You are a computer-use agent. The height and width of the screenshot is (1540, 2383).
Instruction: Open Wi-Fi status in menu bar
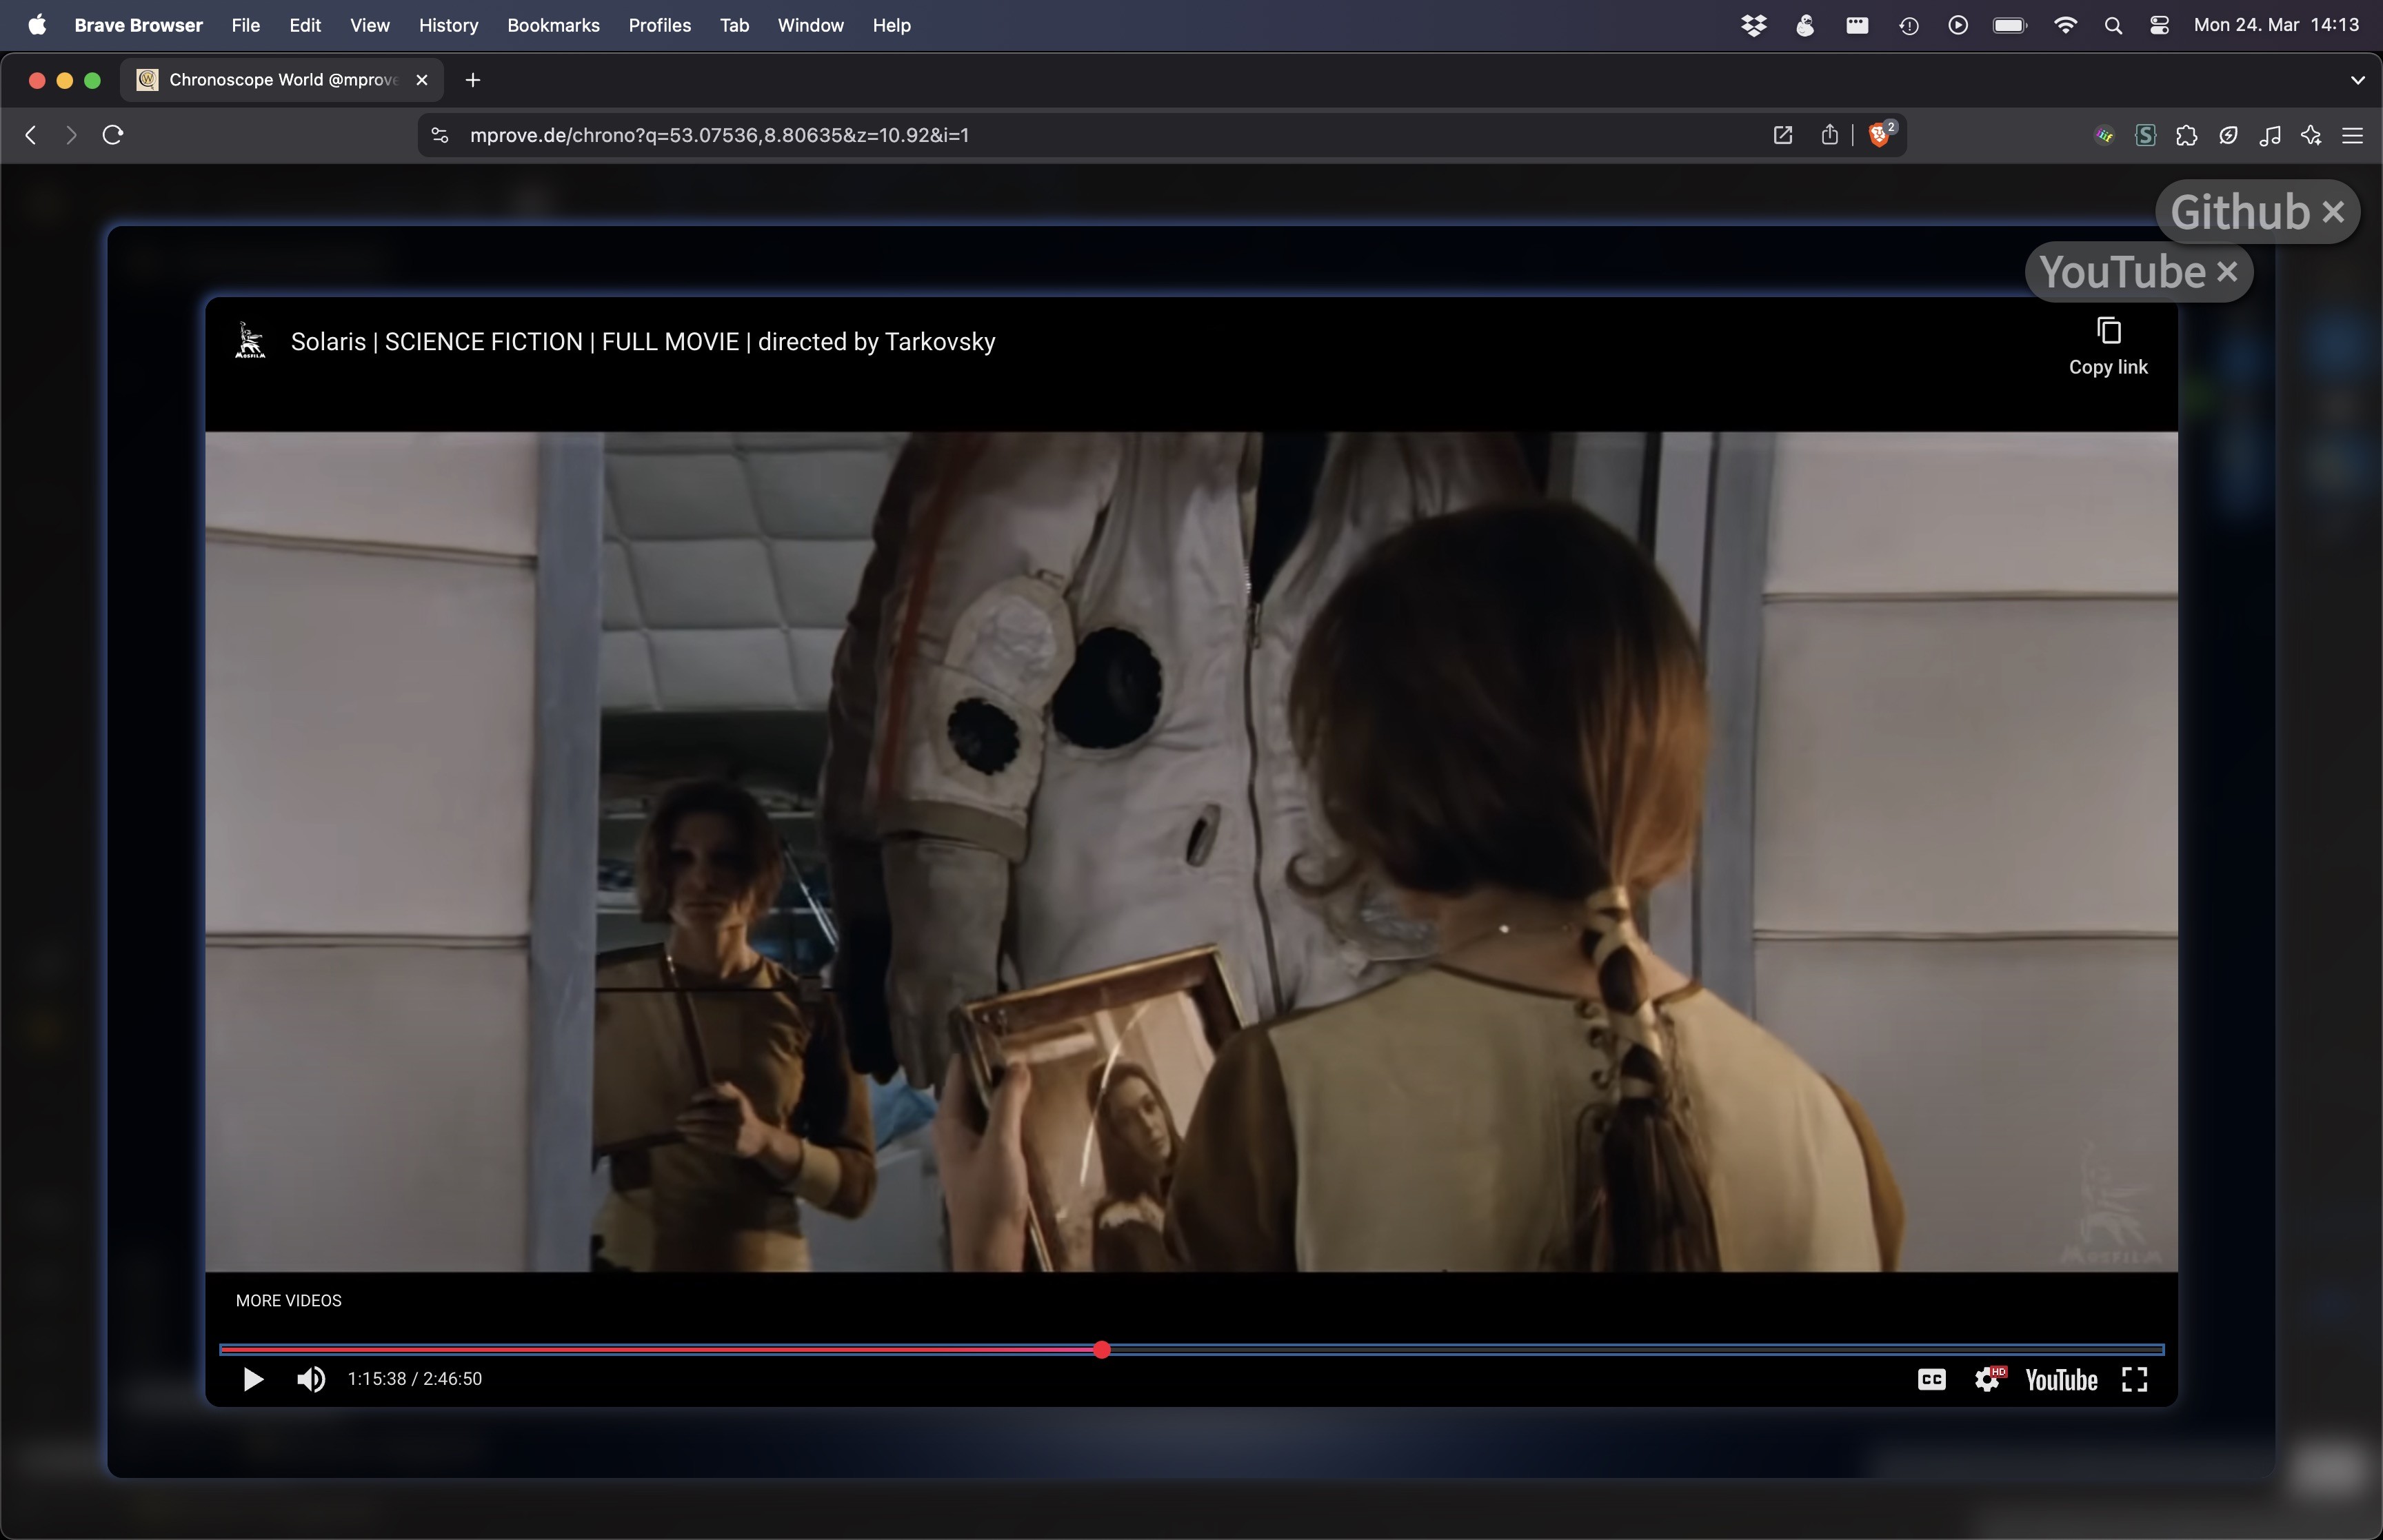tap(2065, 25)
